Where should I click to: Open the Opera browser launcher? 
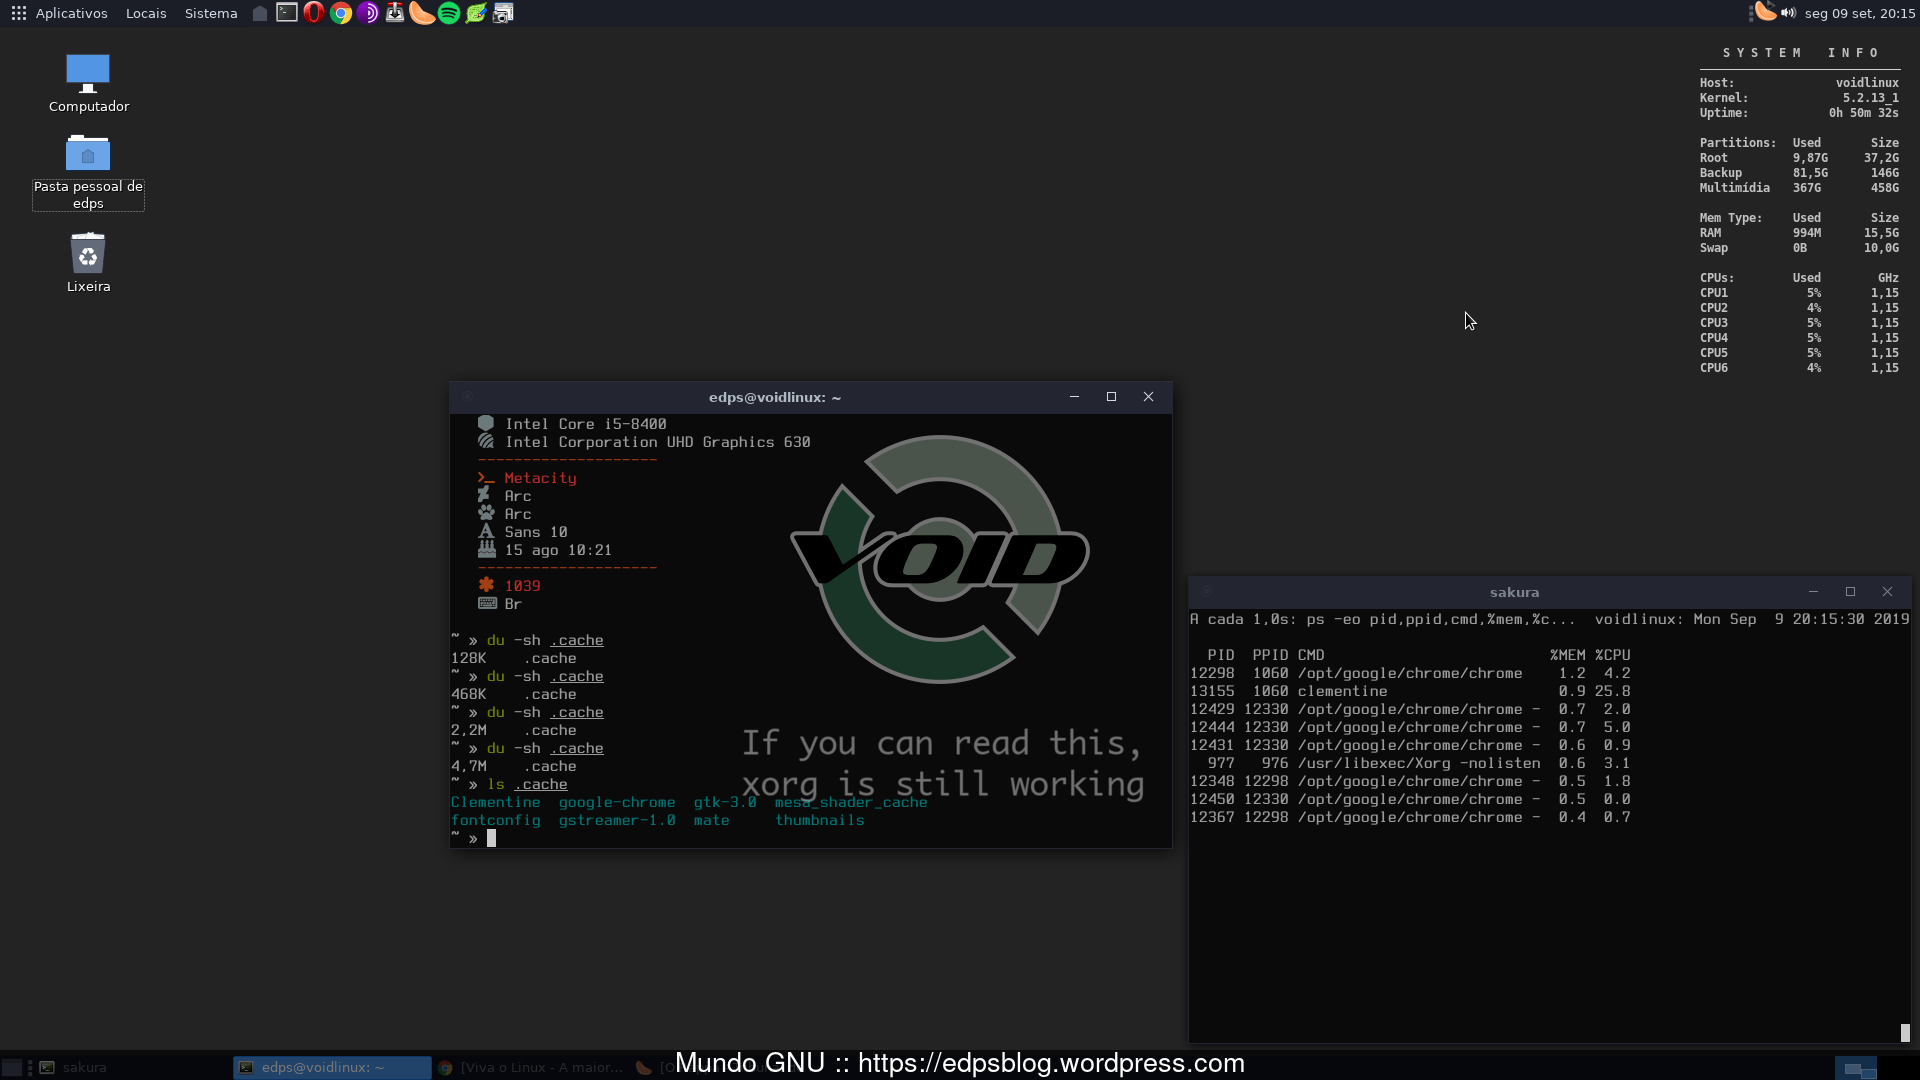pyautogui.click(x=314, y=13)
